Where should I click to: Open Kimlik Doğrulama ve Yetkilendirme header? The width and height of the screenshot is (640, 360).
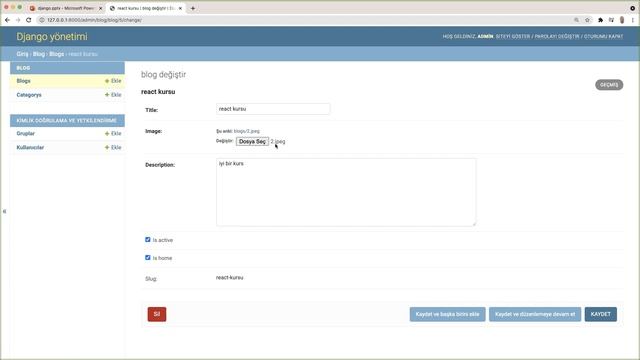(67, 120)
